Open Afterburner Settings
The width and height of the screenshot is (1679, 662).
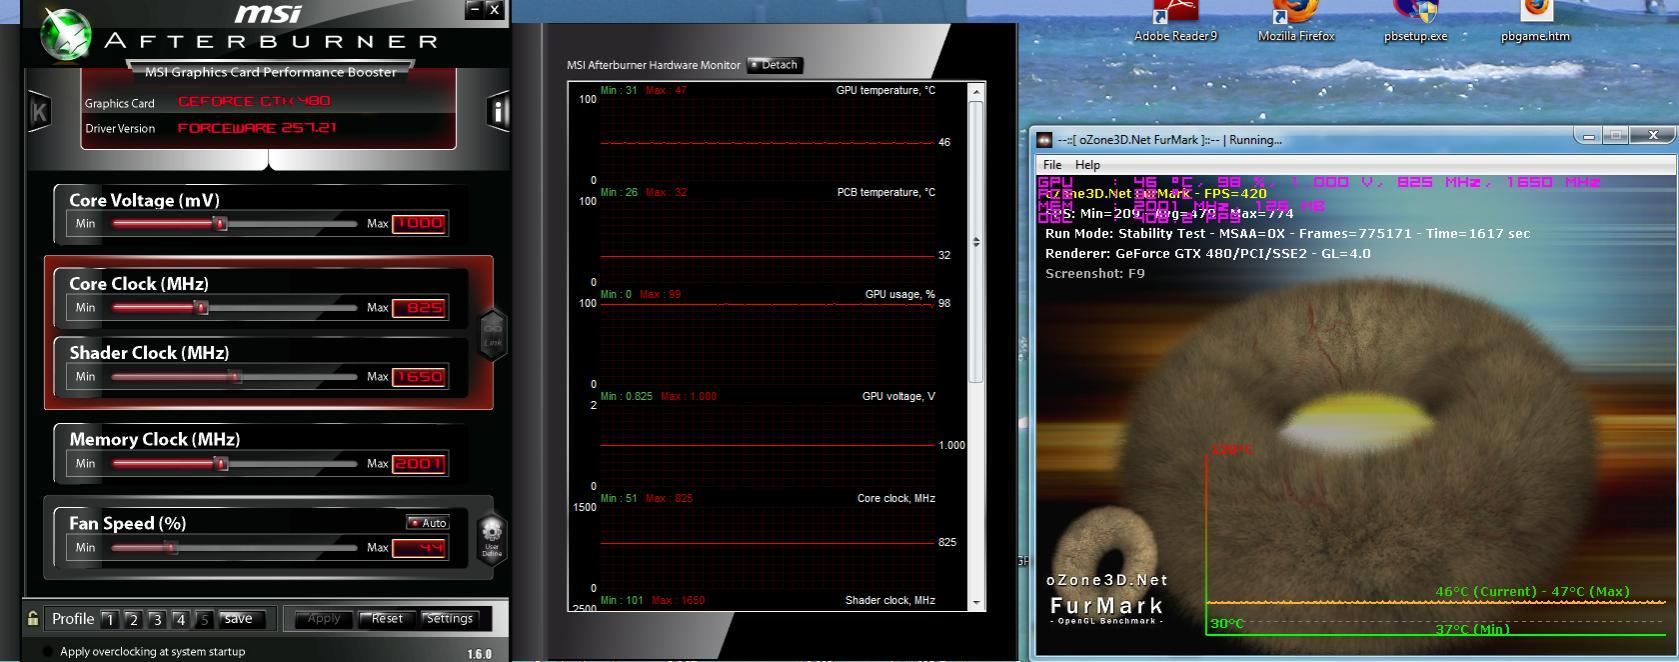pos(449,619)
